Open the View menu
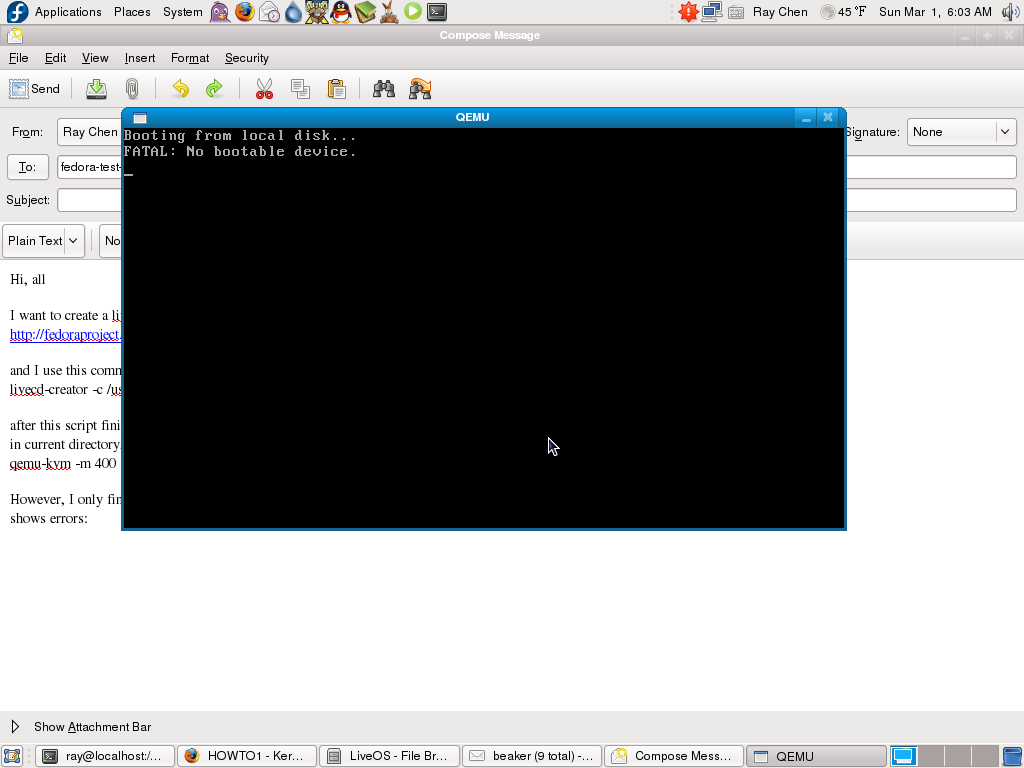1024x768 pixels. click(x=95, y=58)
